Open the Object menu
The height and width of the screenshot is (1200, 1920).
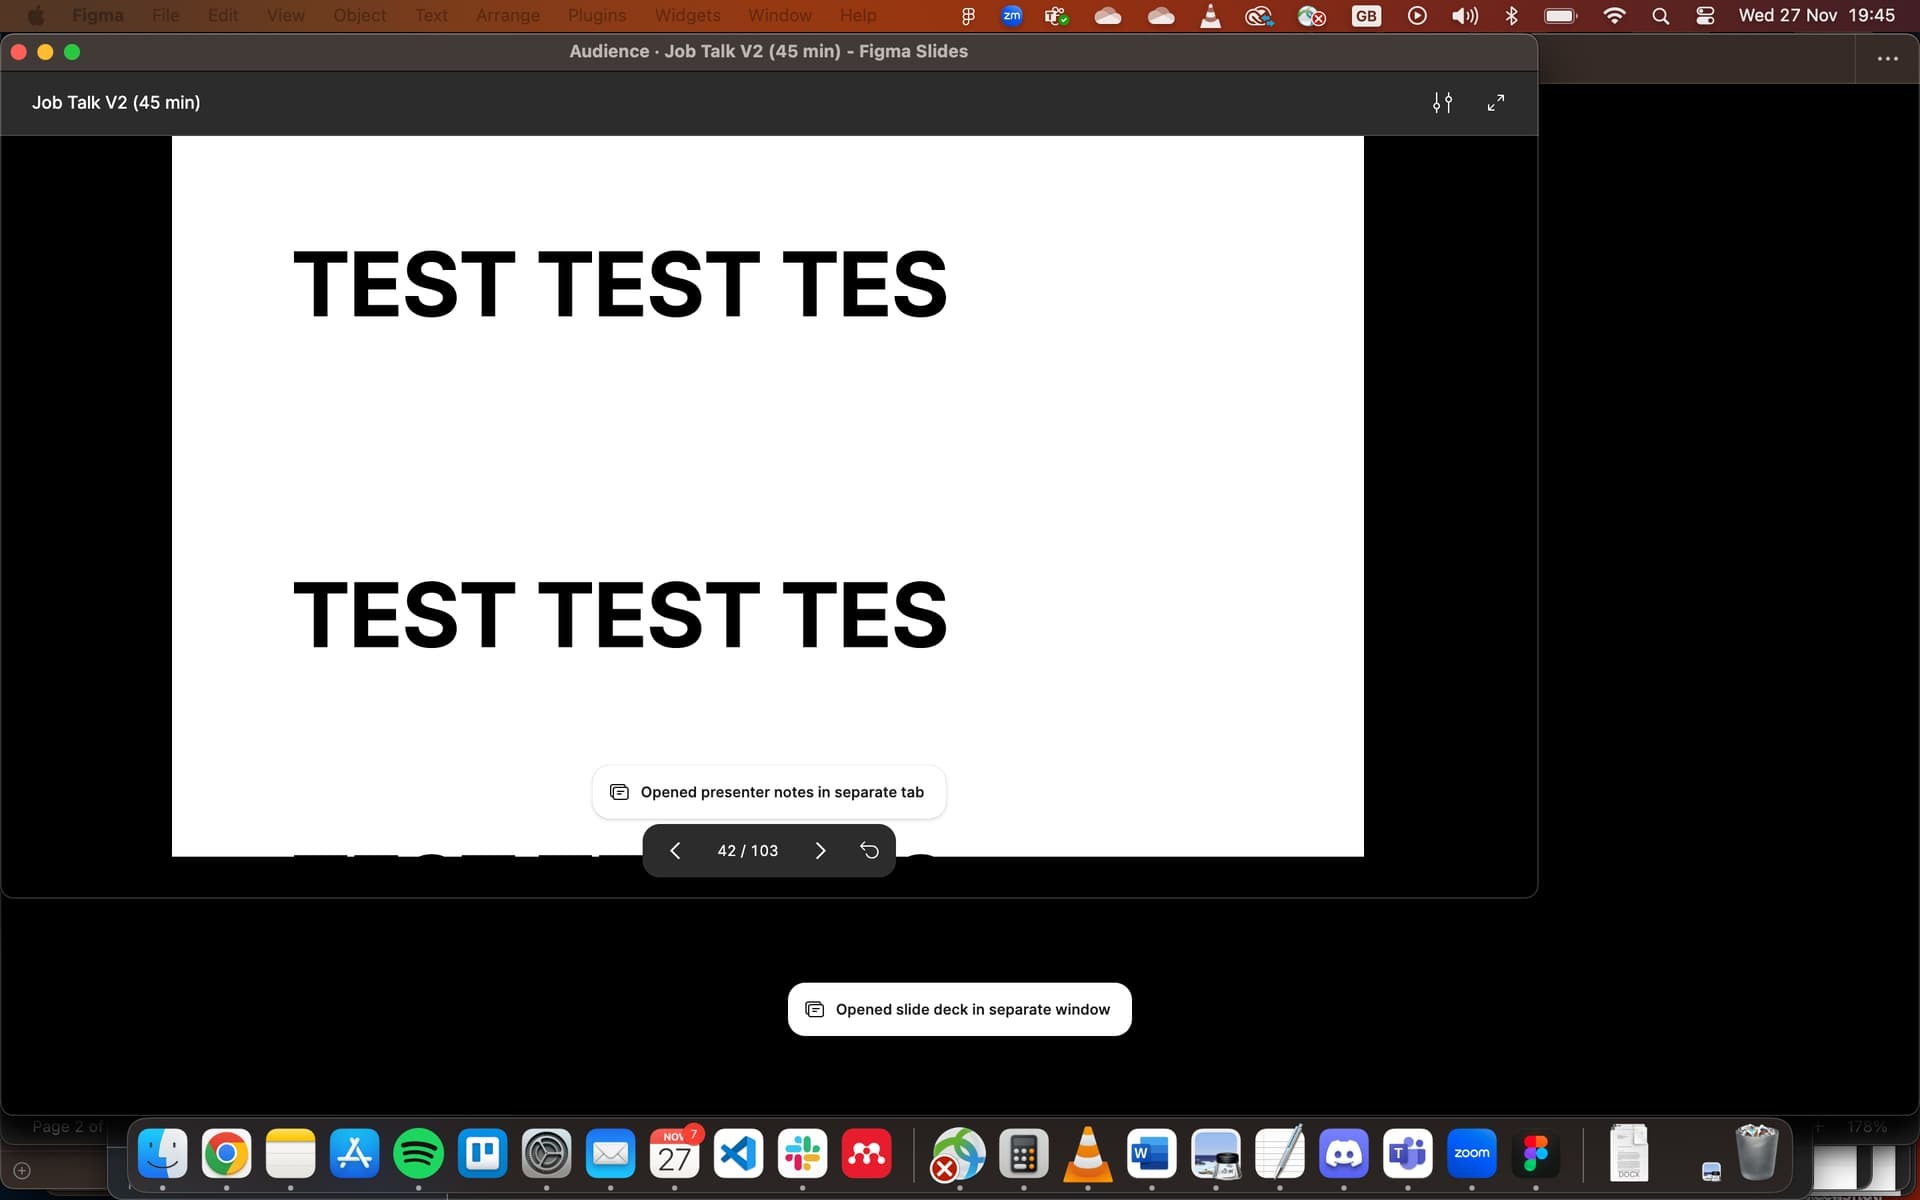coord(360,15)
